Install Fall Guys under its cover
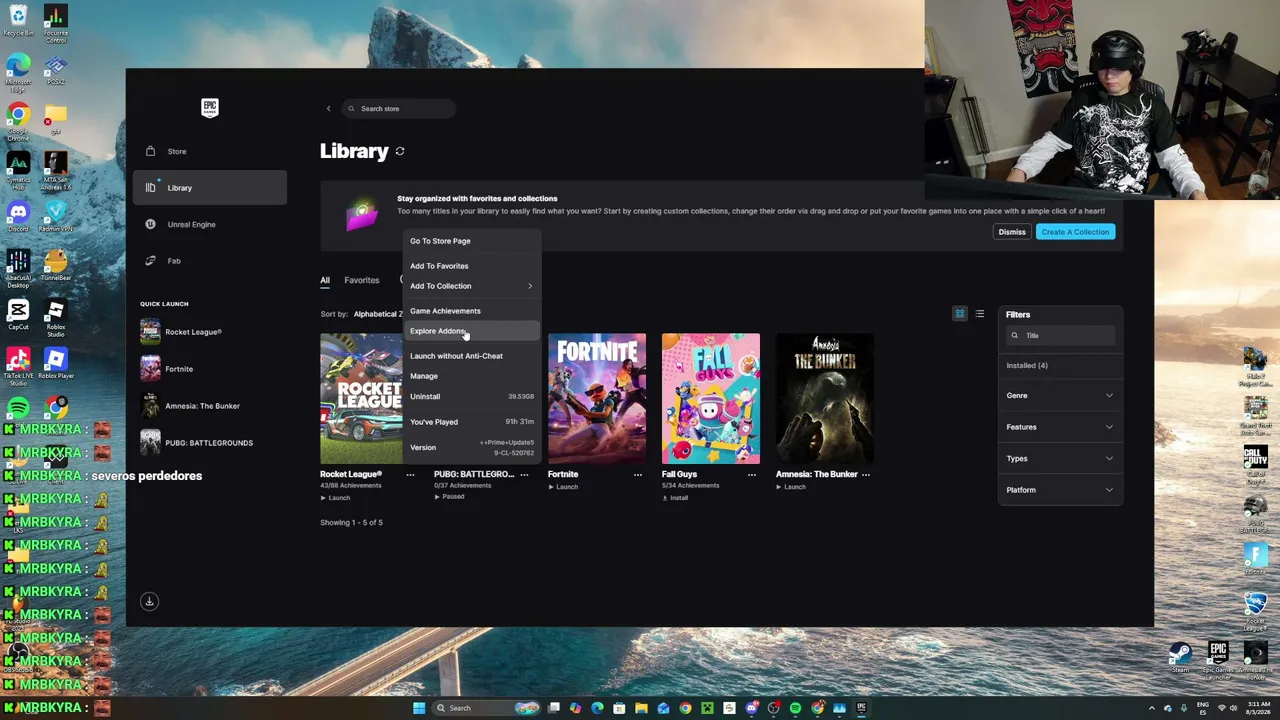Image resolution: width=1280 pixels, height=720 pixels. [x=676, y=498]
